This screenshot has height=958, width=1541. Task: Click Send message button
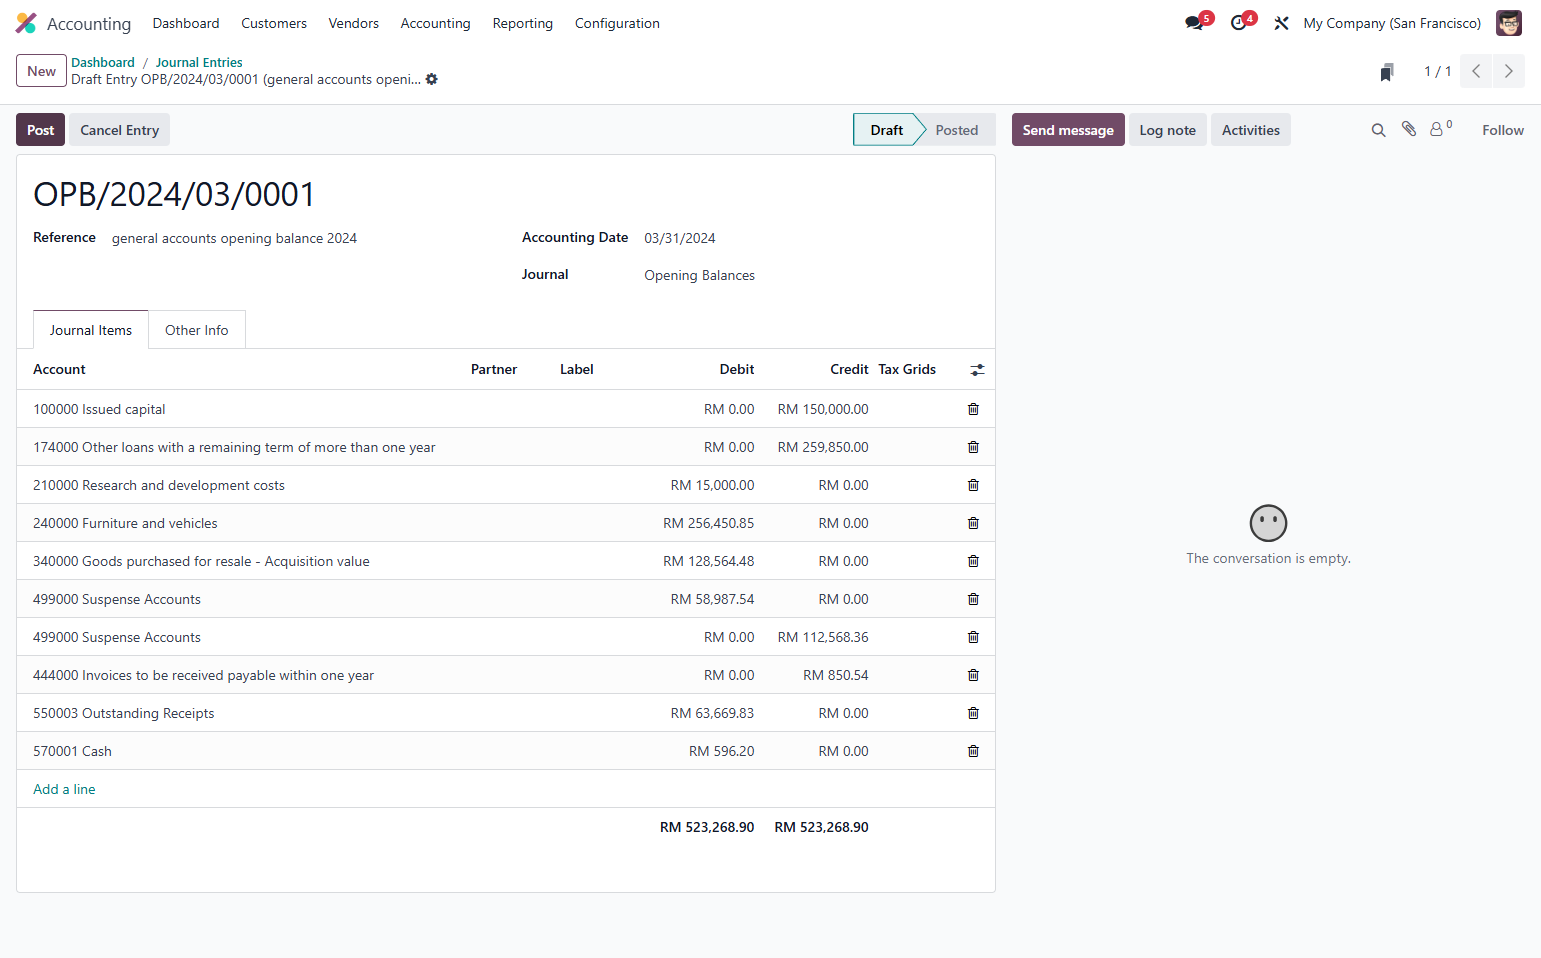pos(1068,130)
